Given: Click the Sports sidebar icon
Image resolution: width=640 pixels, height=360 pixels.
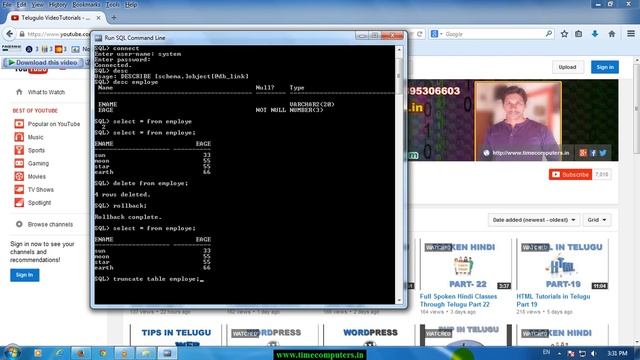Looking at the screenshot, I should click(19, 150).
